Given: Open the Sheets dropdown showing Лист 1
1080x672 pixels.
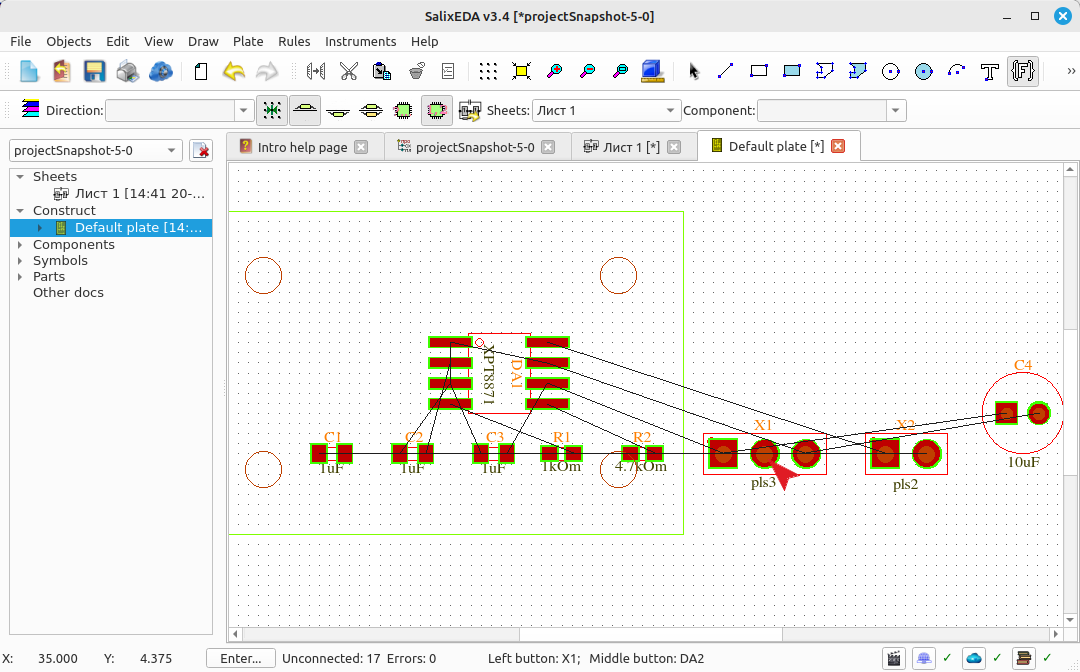Looking at the screenshot, I should point(606,110).
